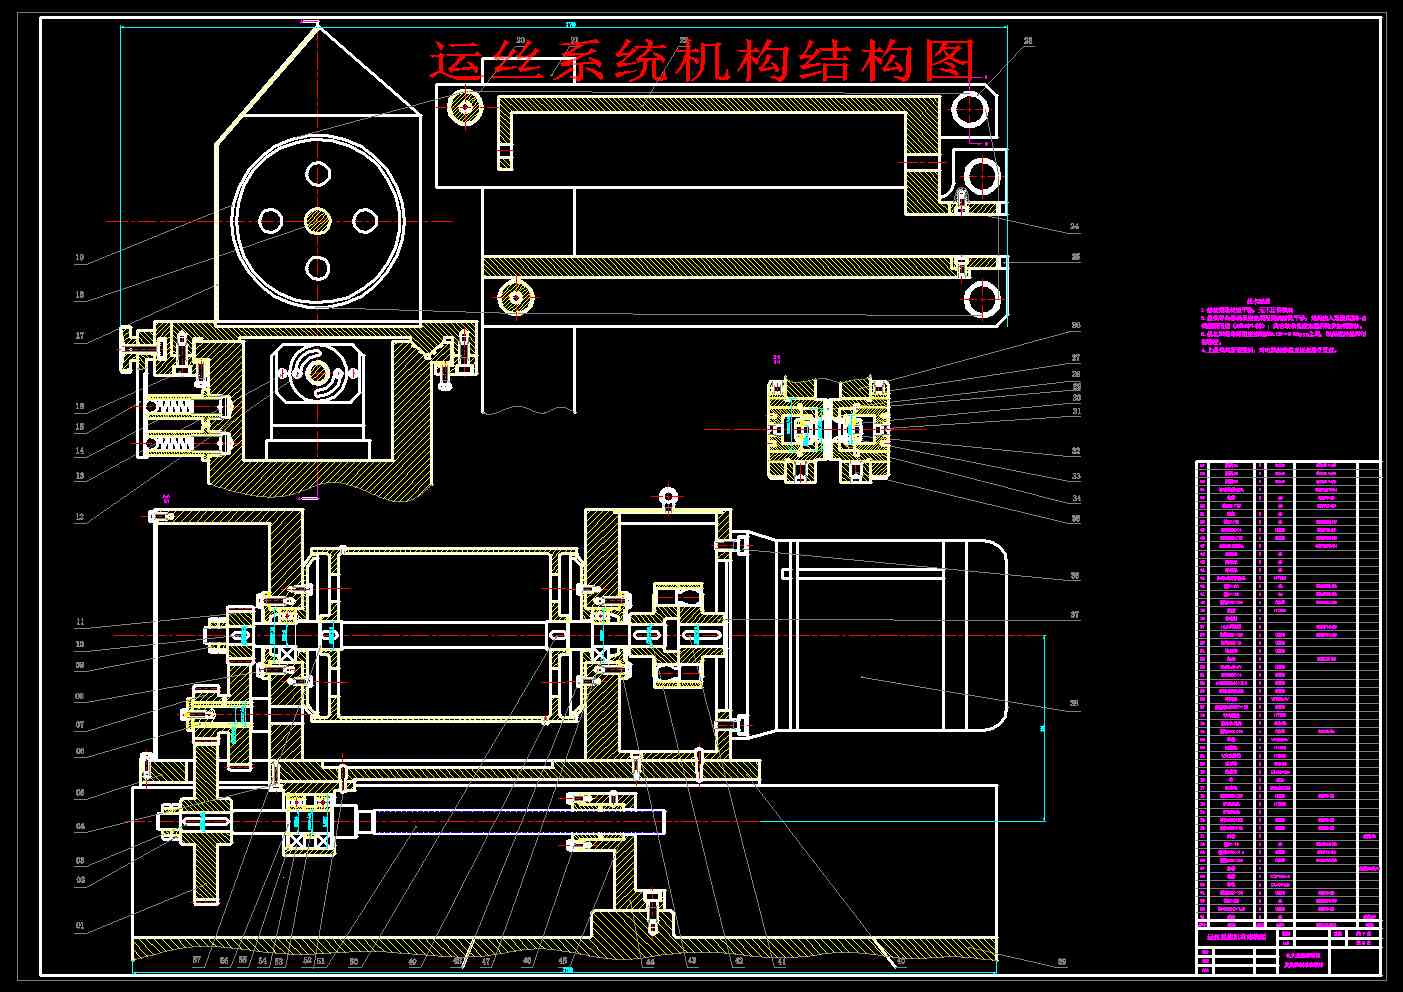The width and height of the screenshot is (1403, 992).
Task: Click the red title text 运丝系统机构结构图
Action: pos(703,62)
